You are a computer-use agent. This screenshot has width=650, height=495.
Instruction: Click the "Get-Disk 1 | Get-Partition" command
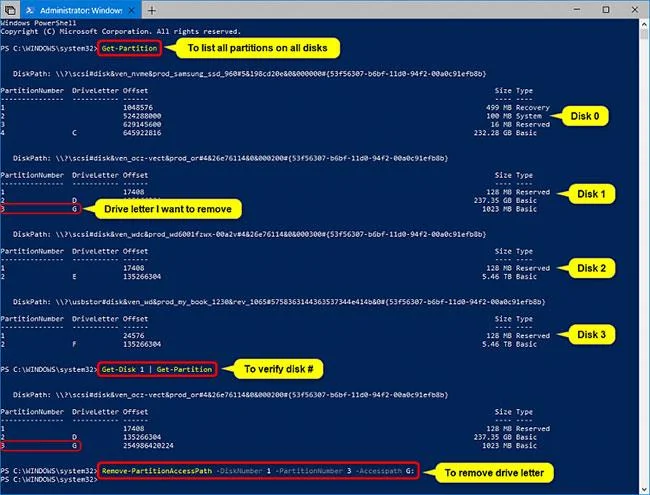pyautogui.click(x=157, y=369)
